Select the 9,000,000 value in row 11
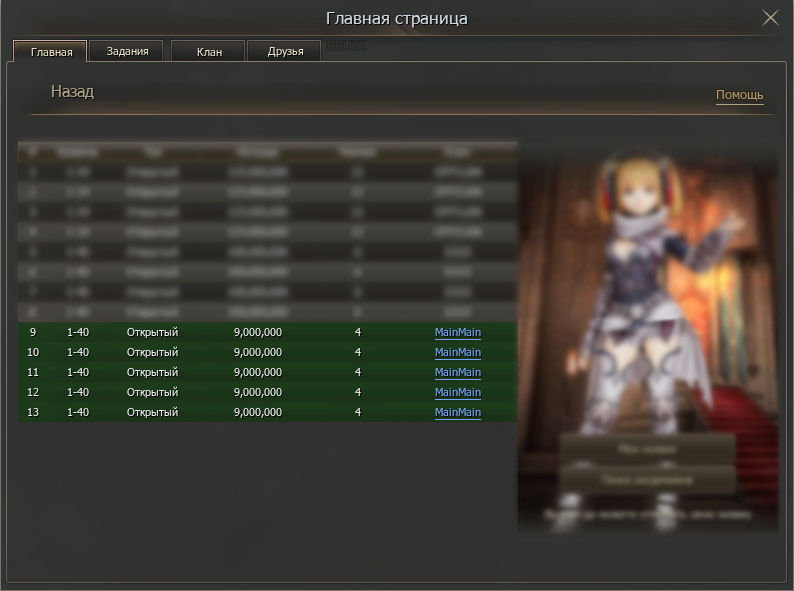Viewport: 794px width, 591px height. [257, 372]
